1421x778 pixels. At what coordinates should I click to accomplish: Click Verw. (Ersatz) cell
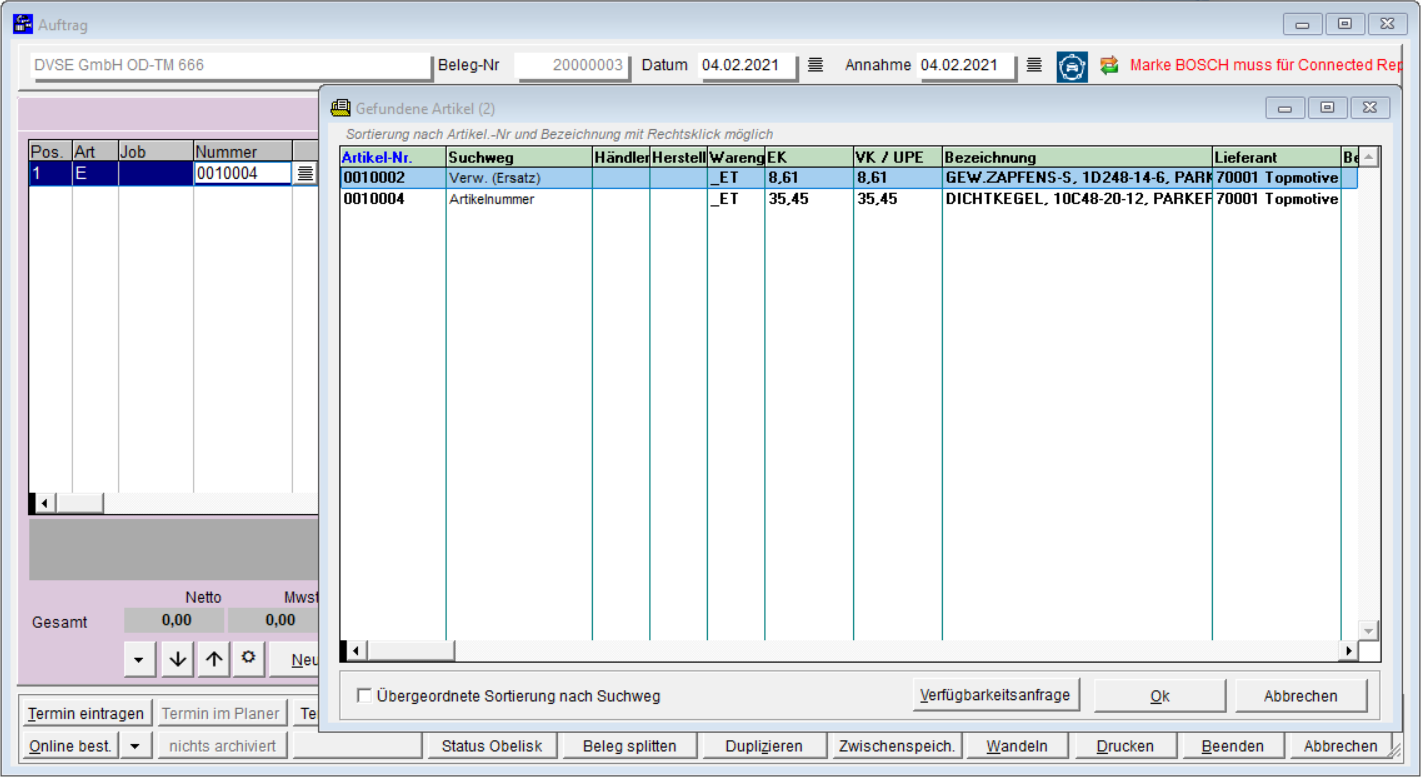click(519, 178)
